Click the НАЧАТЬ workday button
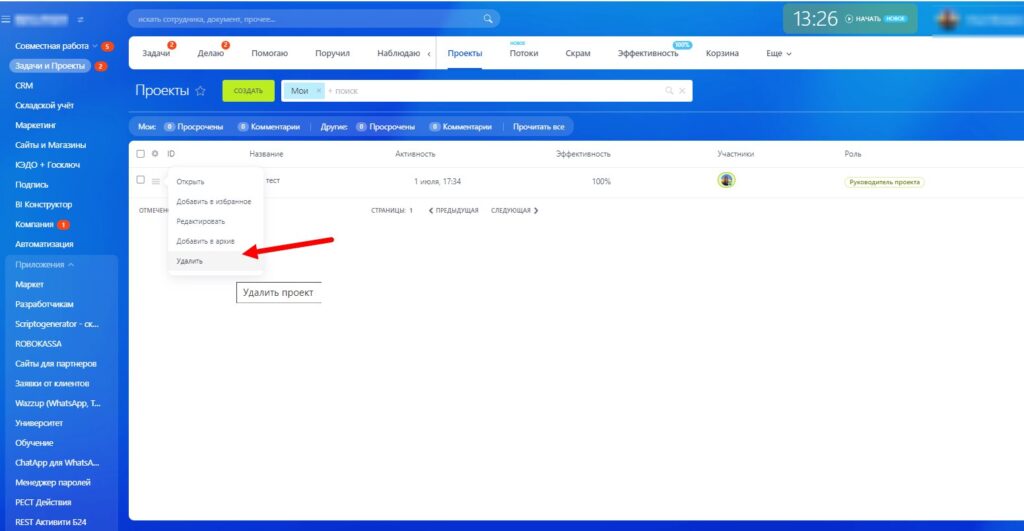The height and width of the screenshot is (531, 1024). click(x=863, y=19)
